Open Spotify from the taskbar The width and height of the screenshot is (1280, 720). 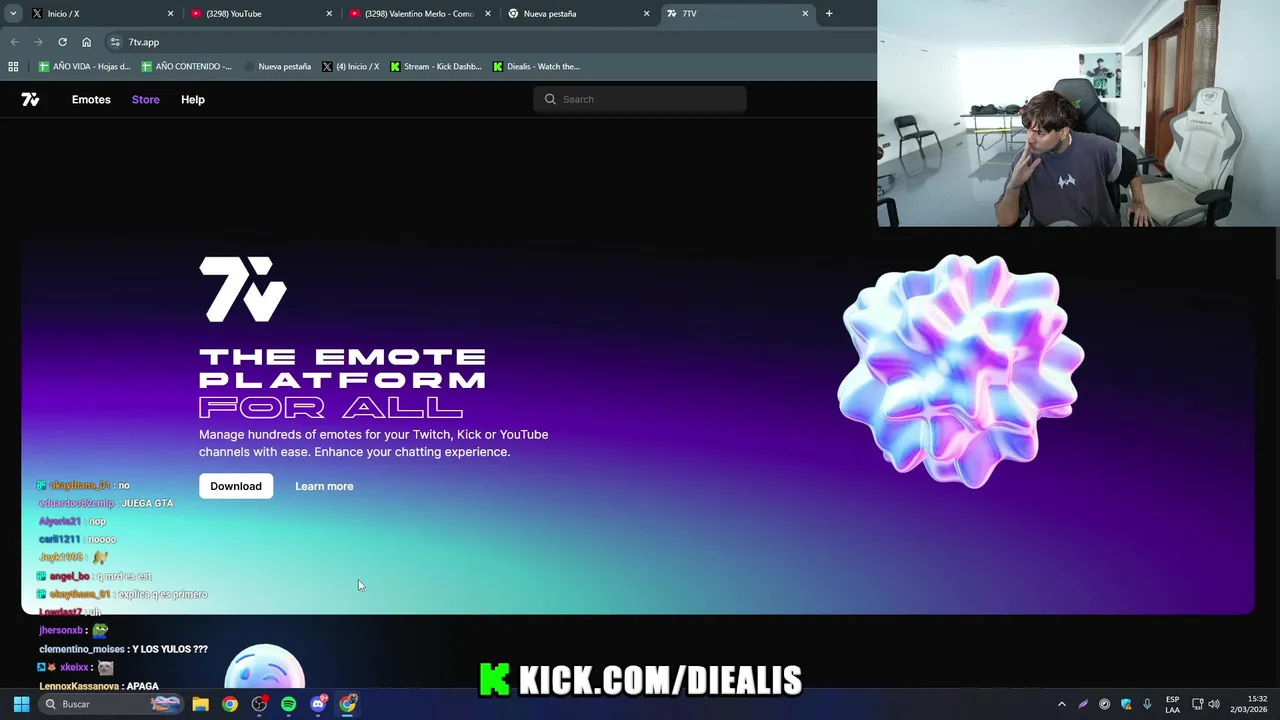pos(289,704)
